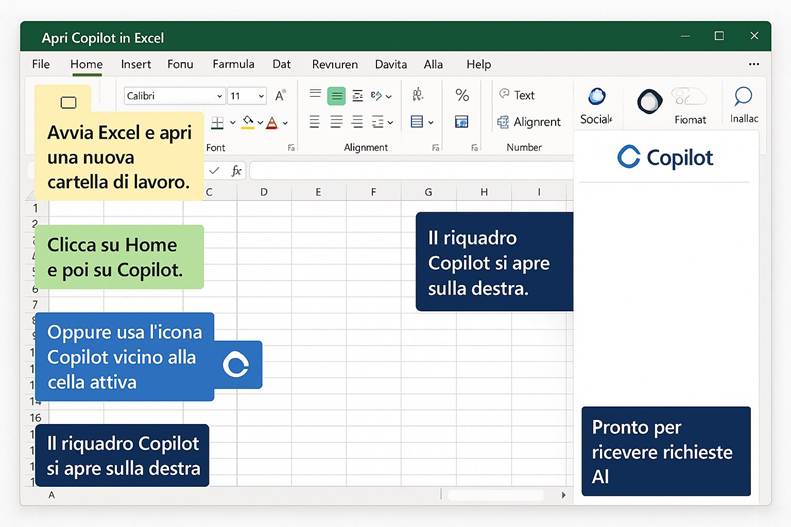791x527 pixels.
Task: Switch to the Fonu tab
Action: (x=180, y=64)
